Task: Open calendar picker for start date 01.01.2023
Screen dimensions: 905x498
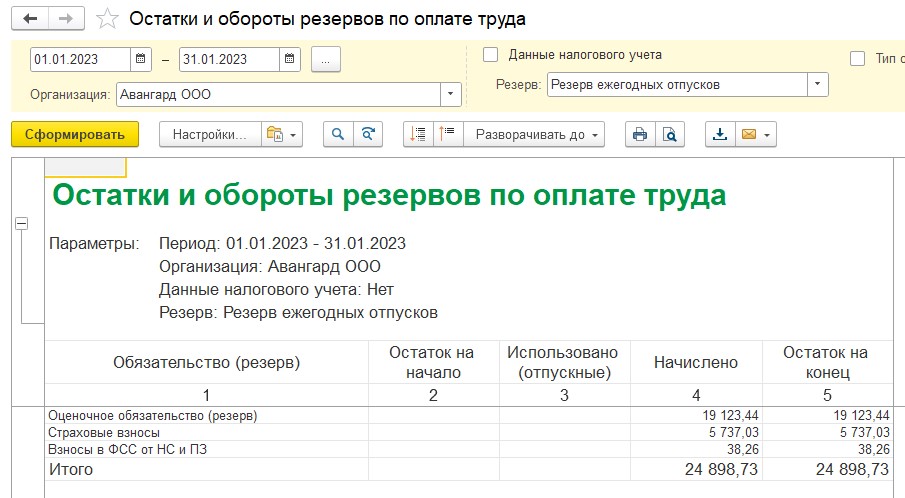Action: [140, 59]
